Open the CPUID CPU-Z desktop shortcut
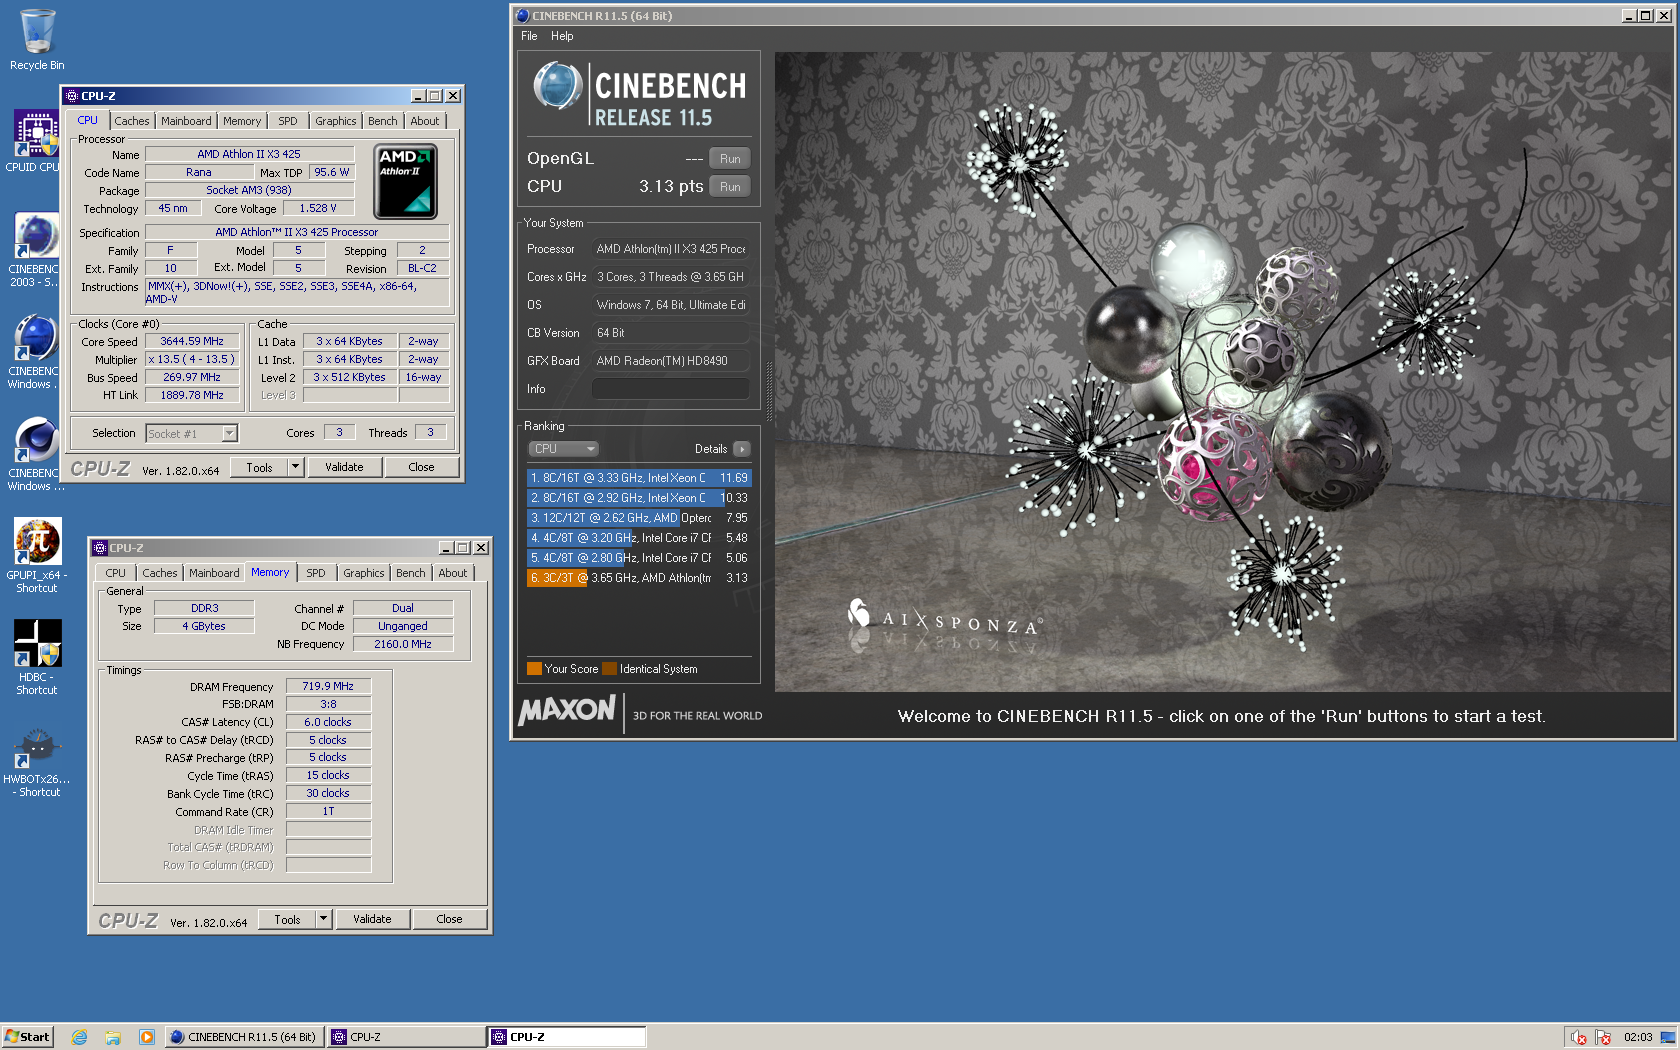 [36, 141]
